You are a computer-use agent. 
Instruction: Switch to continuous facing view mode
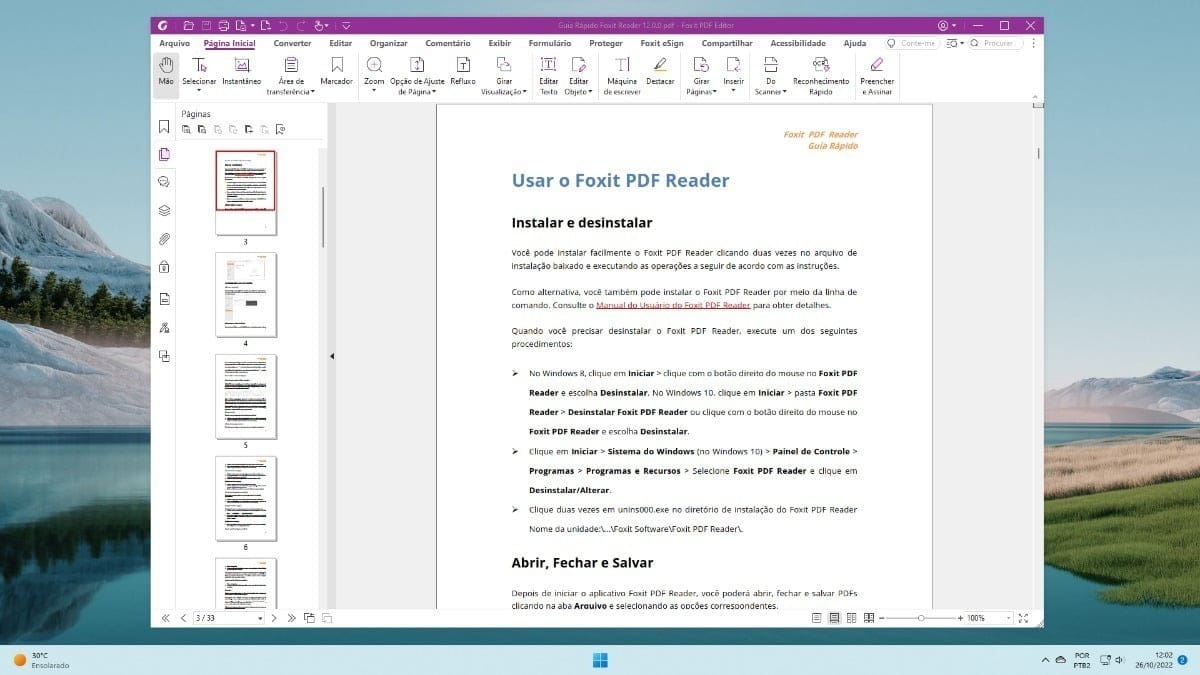869,618
